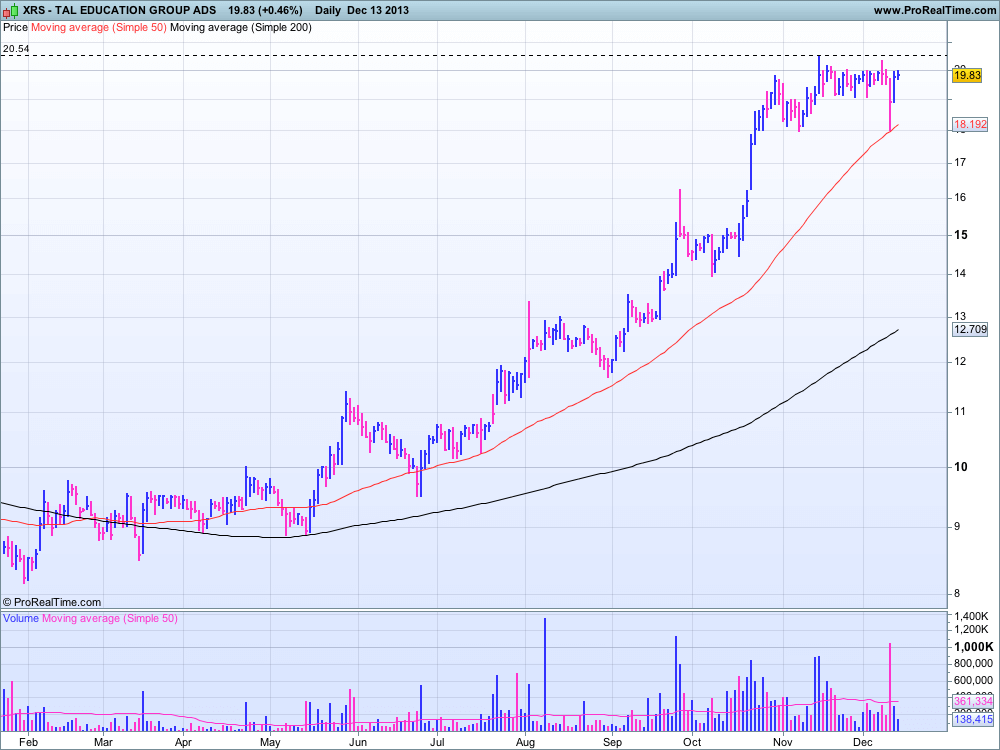The width and height of the screenshot is (1000, 750).
Task: Click the 16 price axis label
Action: point(960,198)
